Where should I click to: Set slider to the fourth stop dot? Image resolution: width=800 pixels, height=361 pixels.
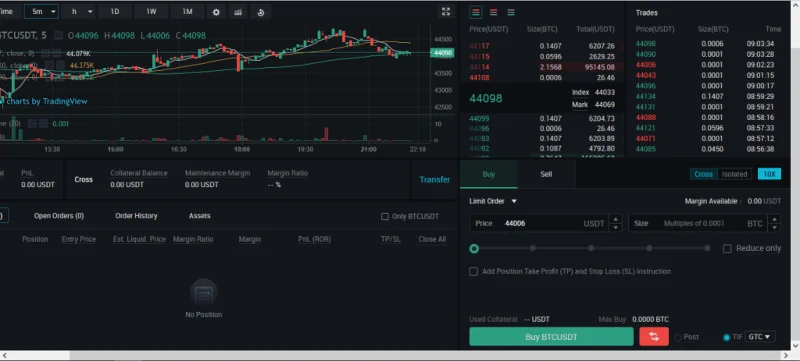coord(649,248)
